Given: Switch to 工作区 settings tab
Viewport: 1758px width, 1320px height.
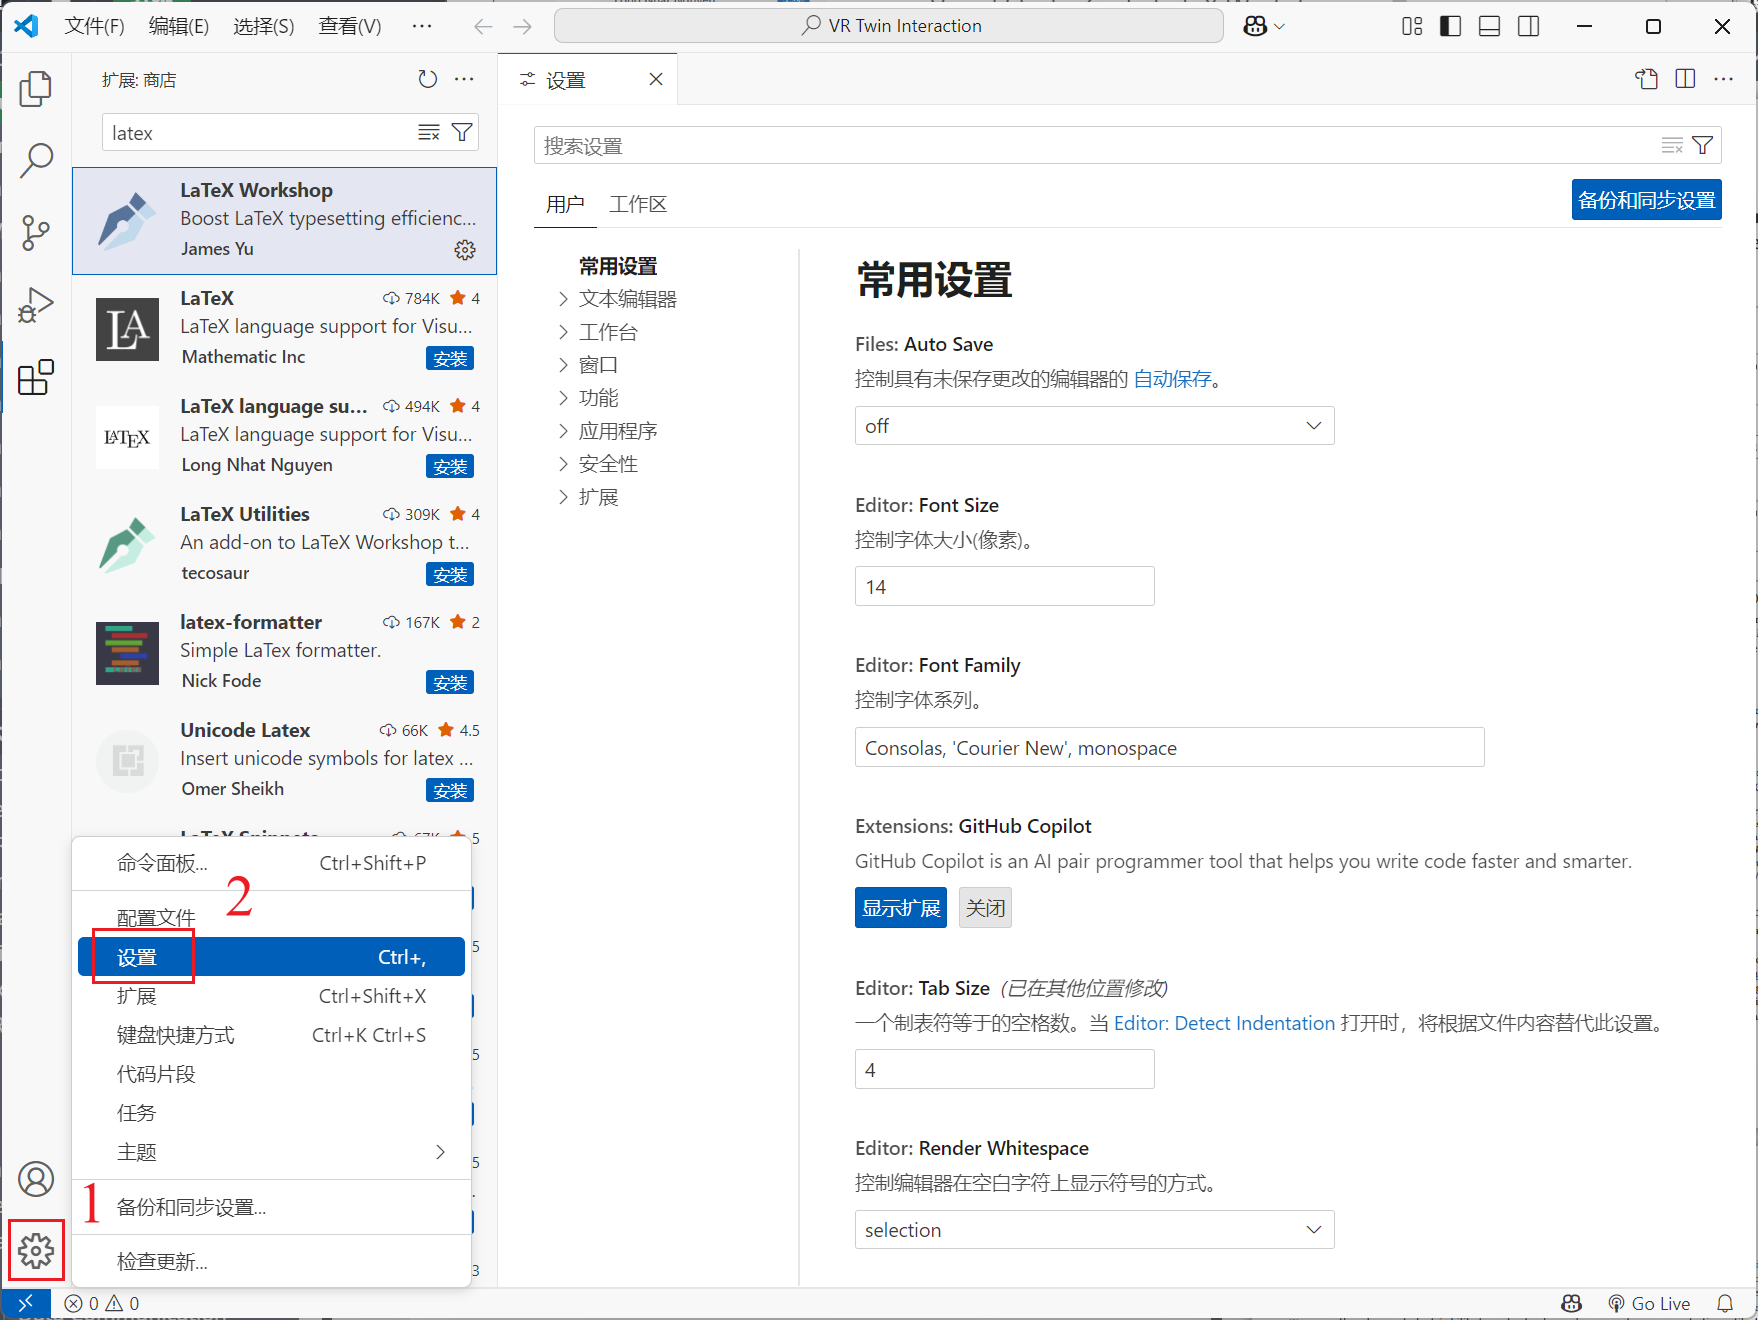Looking at the screenshot, I should [x=638, y=204].
